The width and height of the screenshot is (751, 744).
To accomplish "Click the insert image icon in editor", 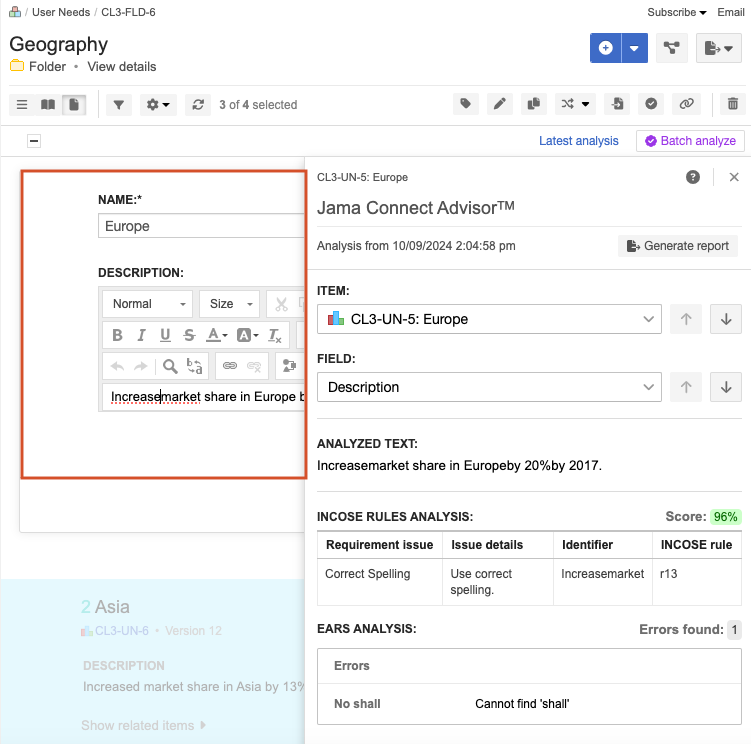I will coord(289,366).
